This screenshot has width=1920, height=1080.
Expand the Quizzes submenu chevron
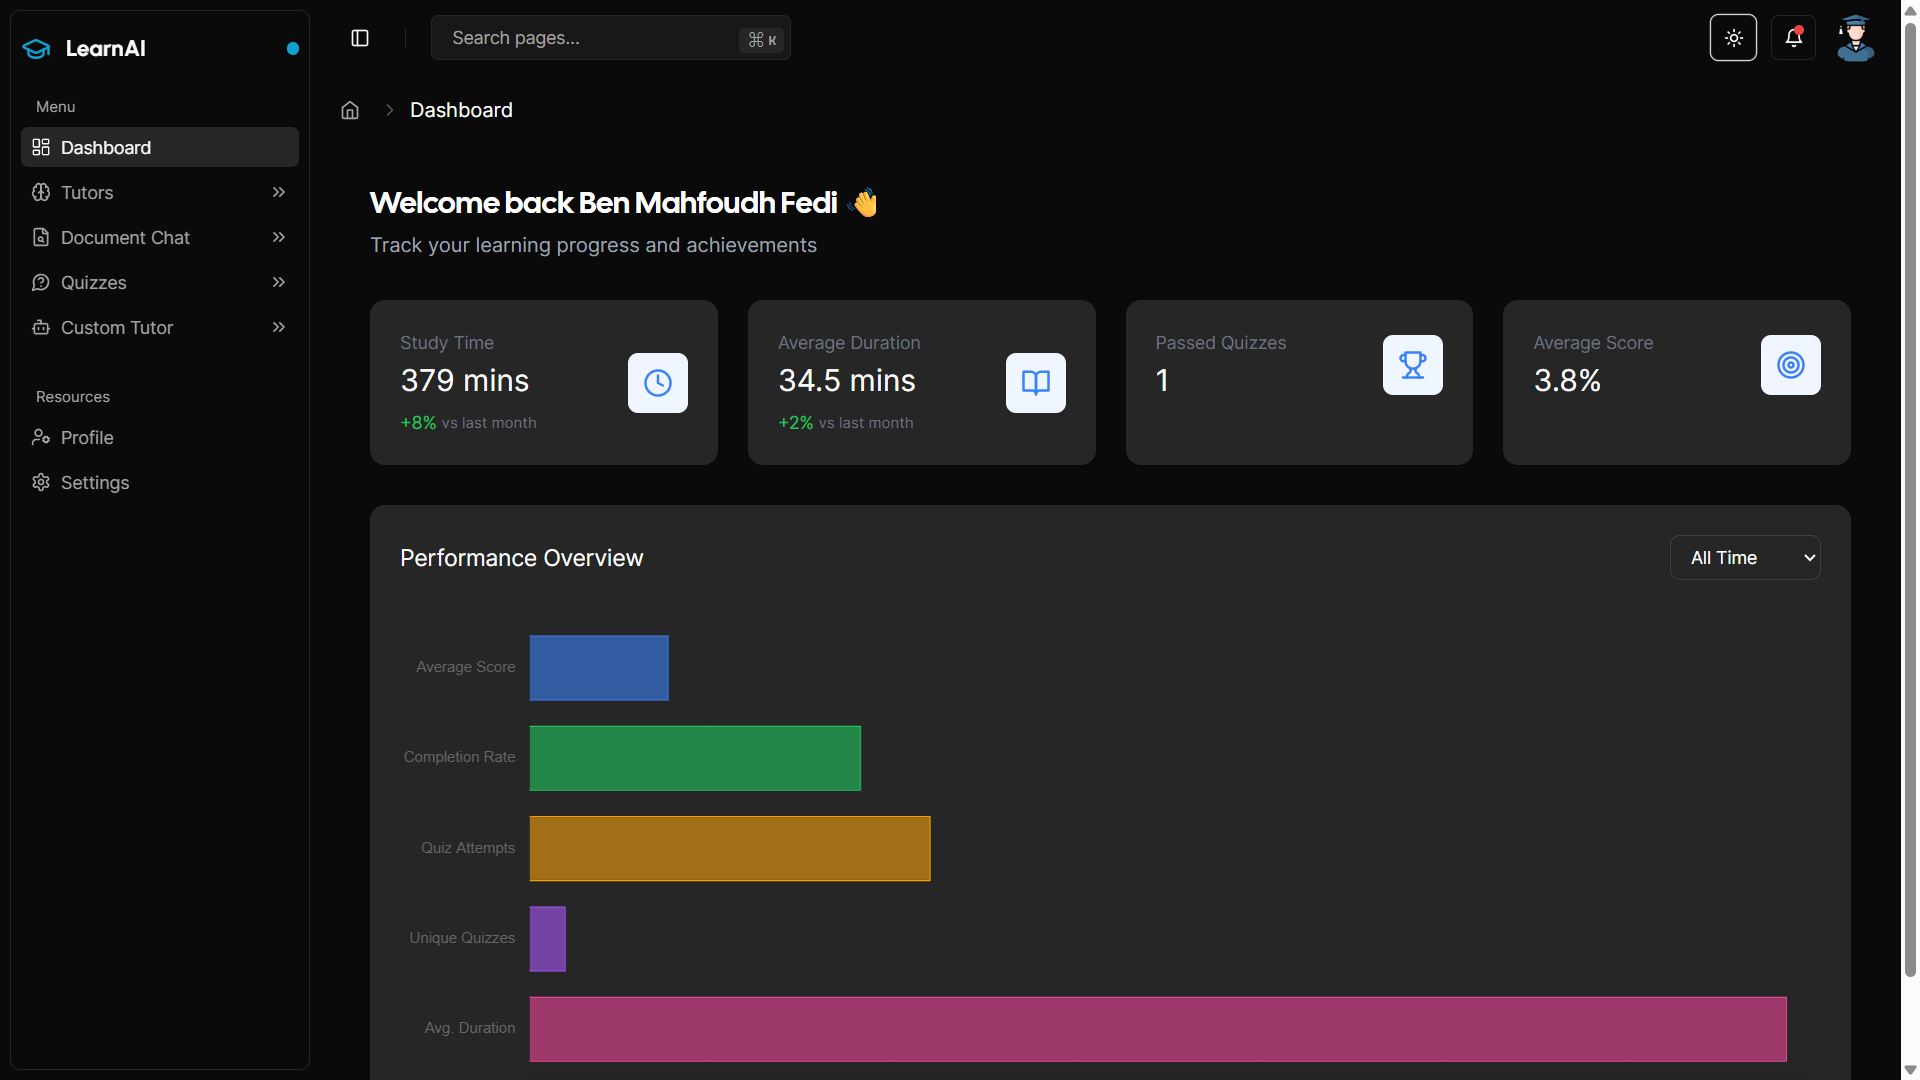(x=279, y=282)
